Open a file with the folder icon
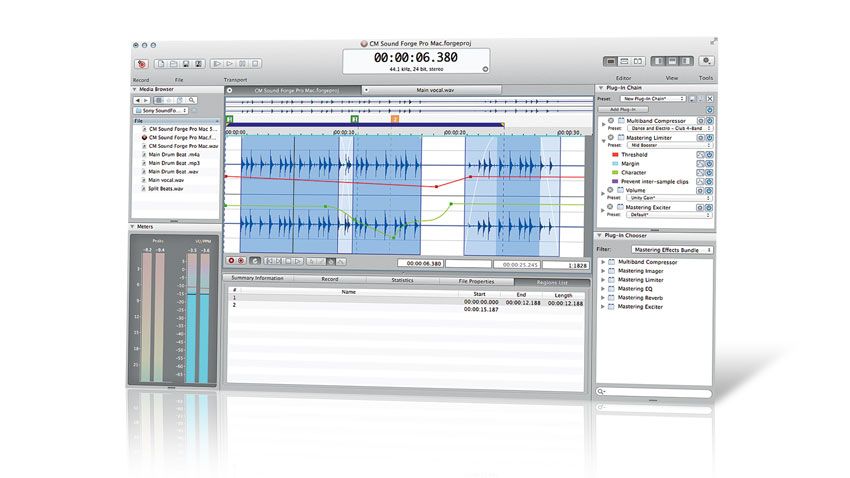Screen dimensions: 850x478 [173, 64]
